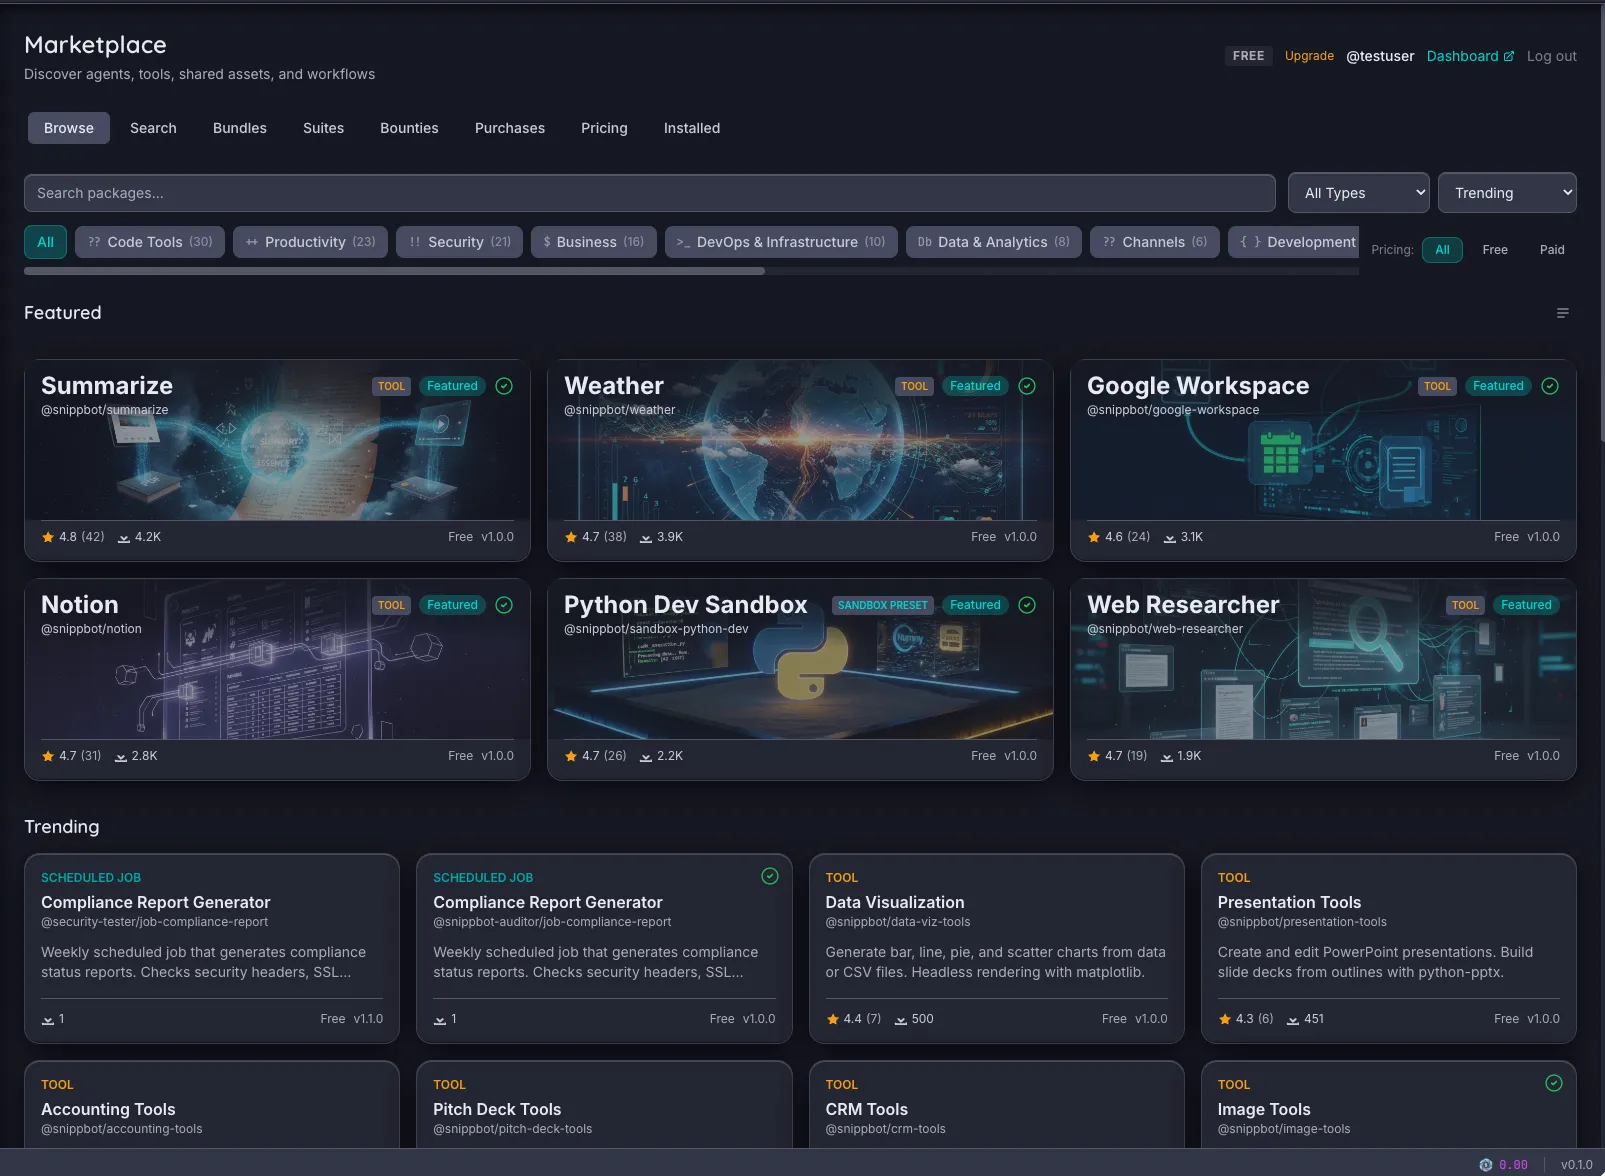Click the Search packages input field
This screenshot has height=1176, width=1605.
tap(650, 193)
